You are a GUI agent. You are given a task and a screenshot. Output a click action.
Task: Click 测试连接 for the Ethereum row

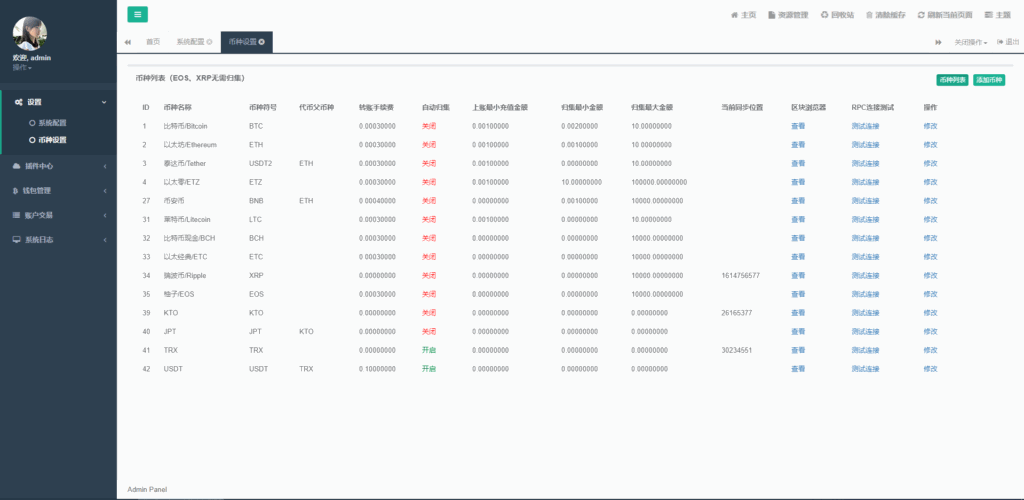(x=865, y=145)
